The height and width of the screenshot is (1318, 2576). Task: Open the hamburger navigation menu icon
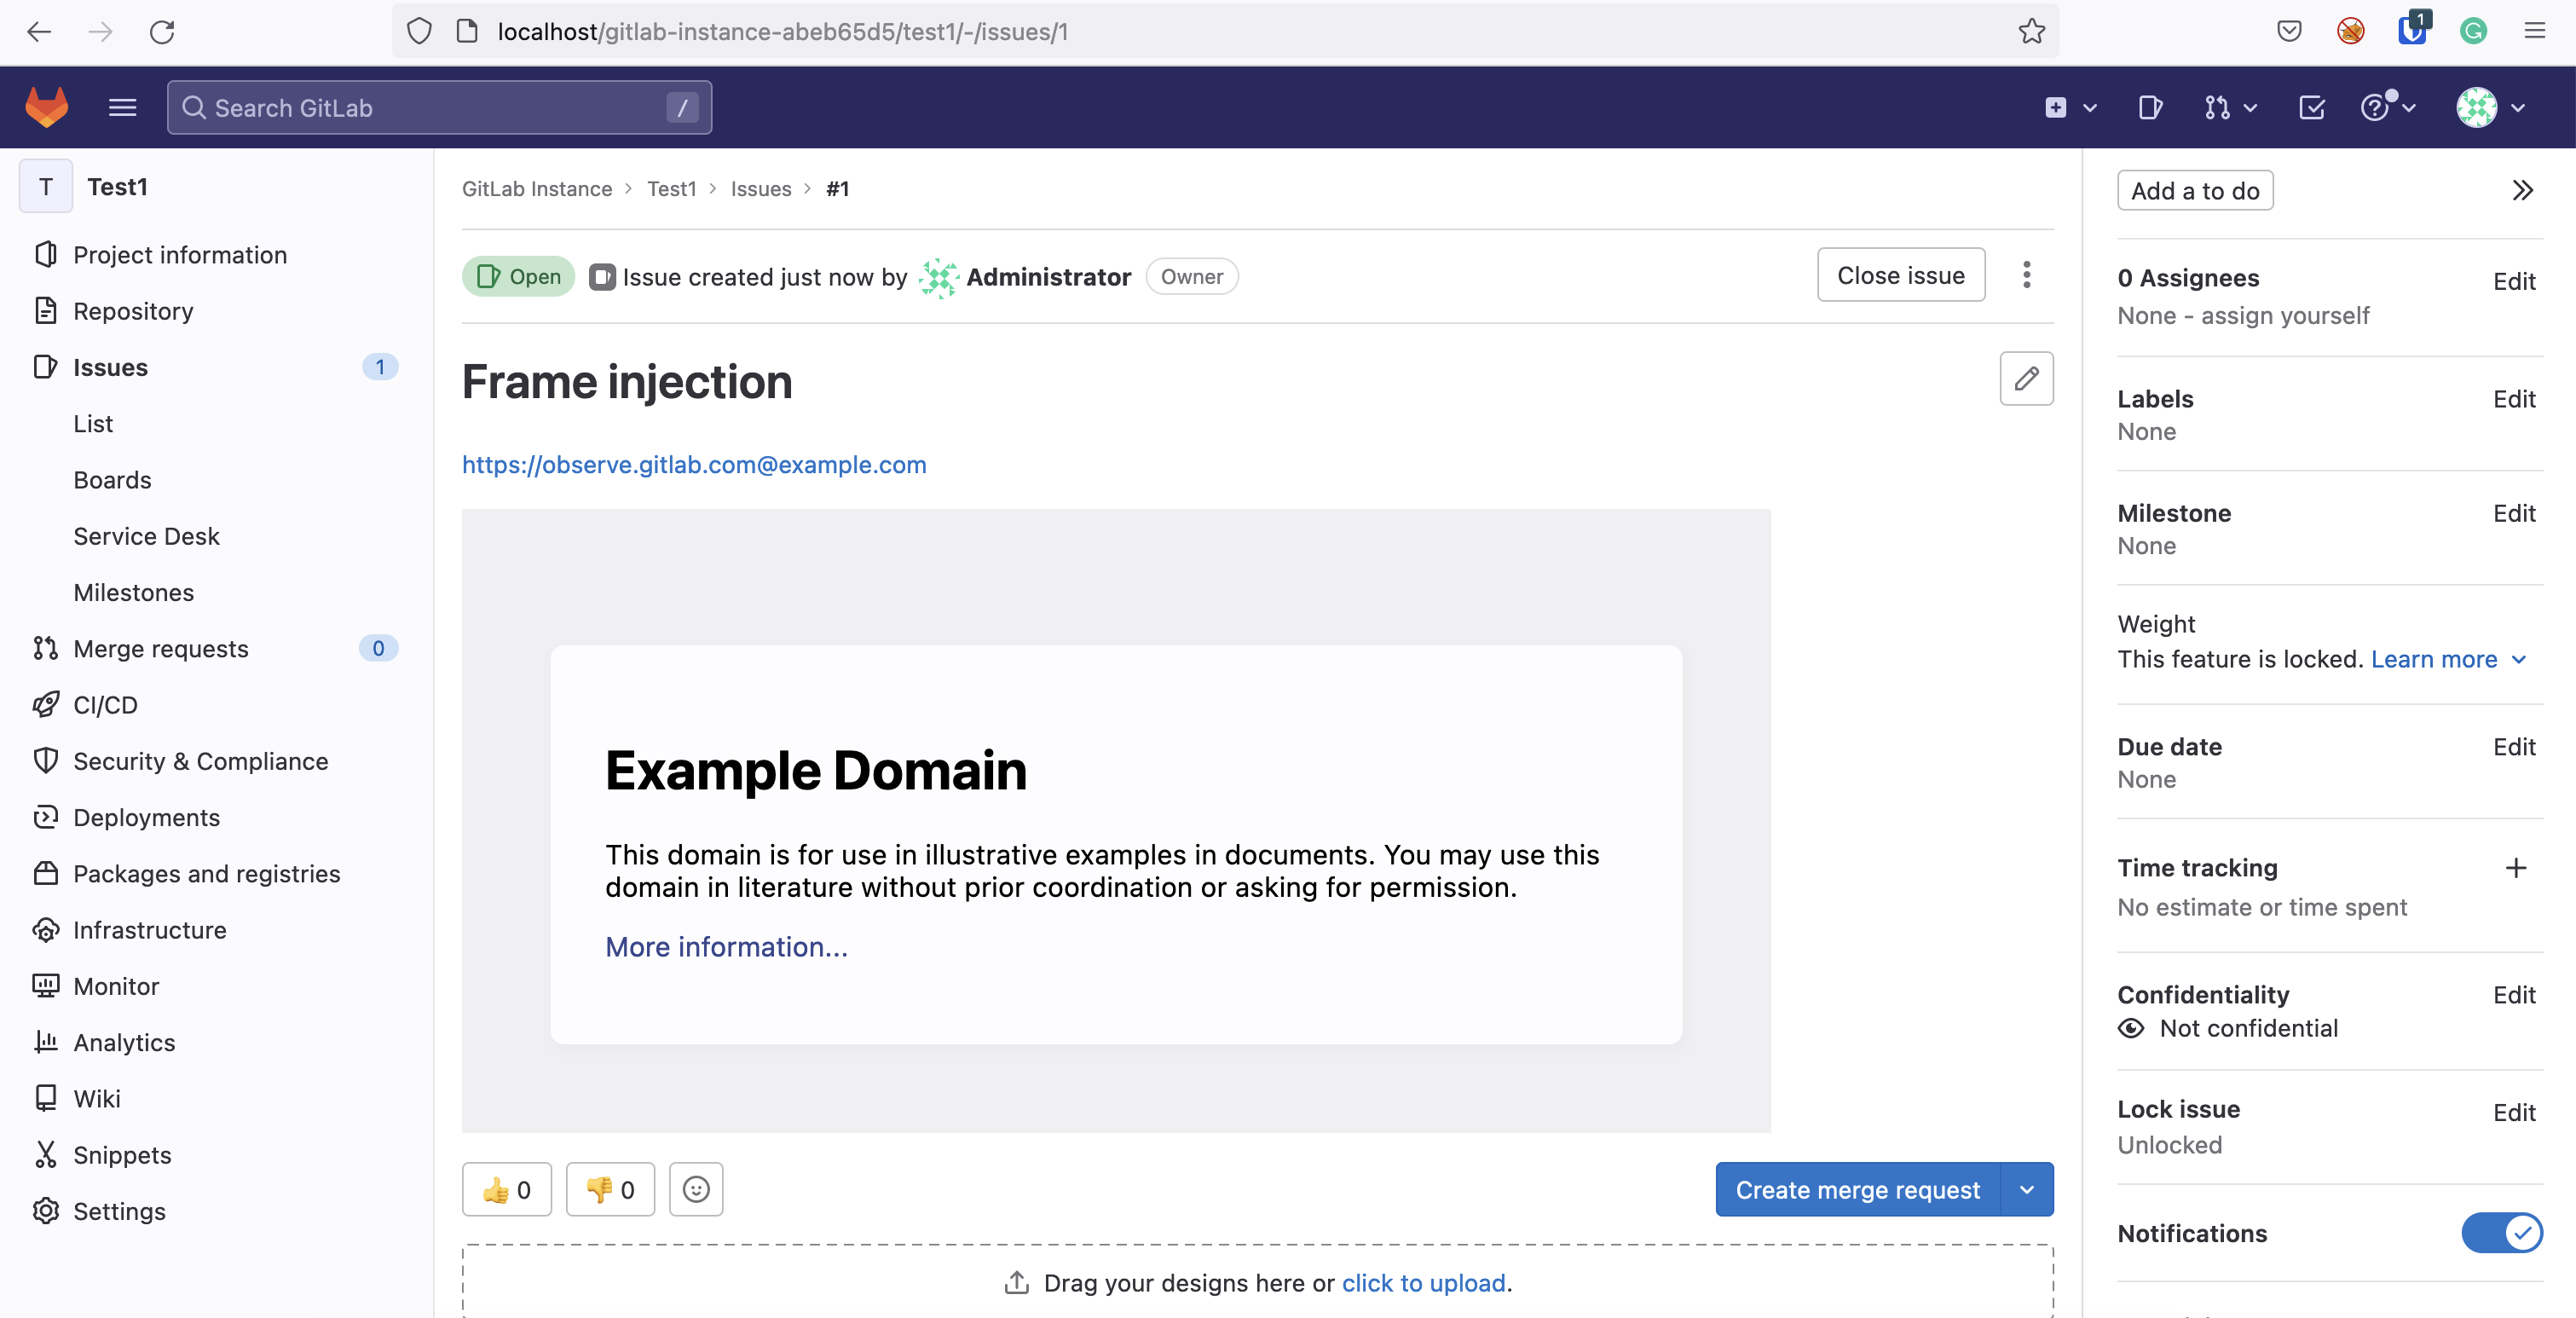pyautogui.click(x=122, y=107)
